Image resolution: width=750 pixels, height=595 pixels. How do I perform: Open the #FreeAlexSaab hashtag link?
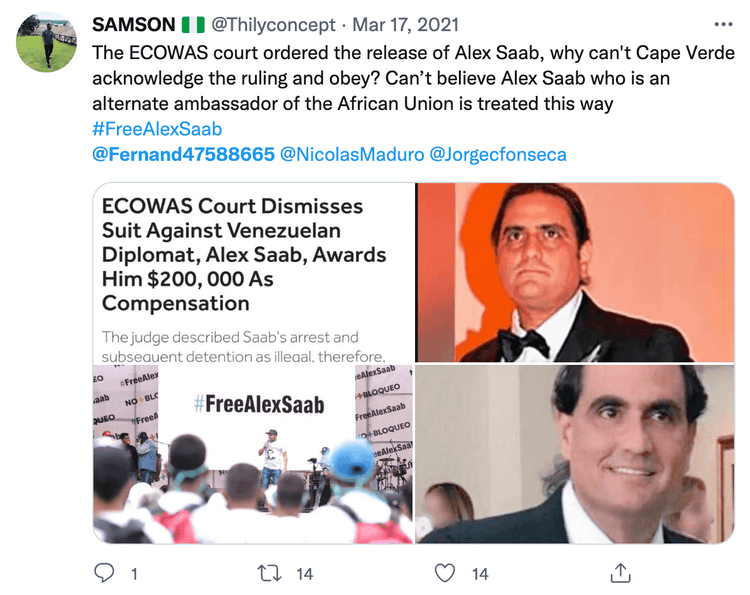[157, 129]
